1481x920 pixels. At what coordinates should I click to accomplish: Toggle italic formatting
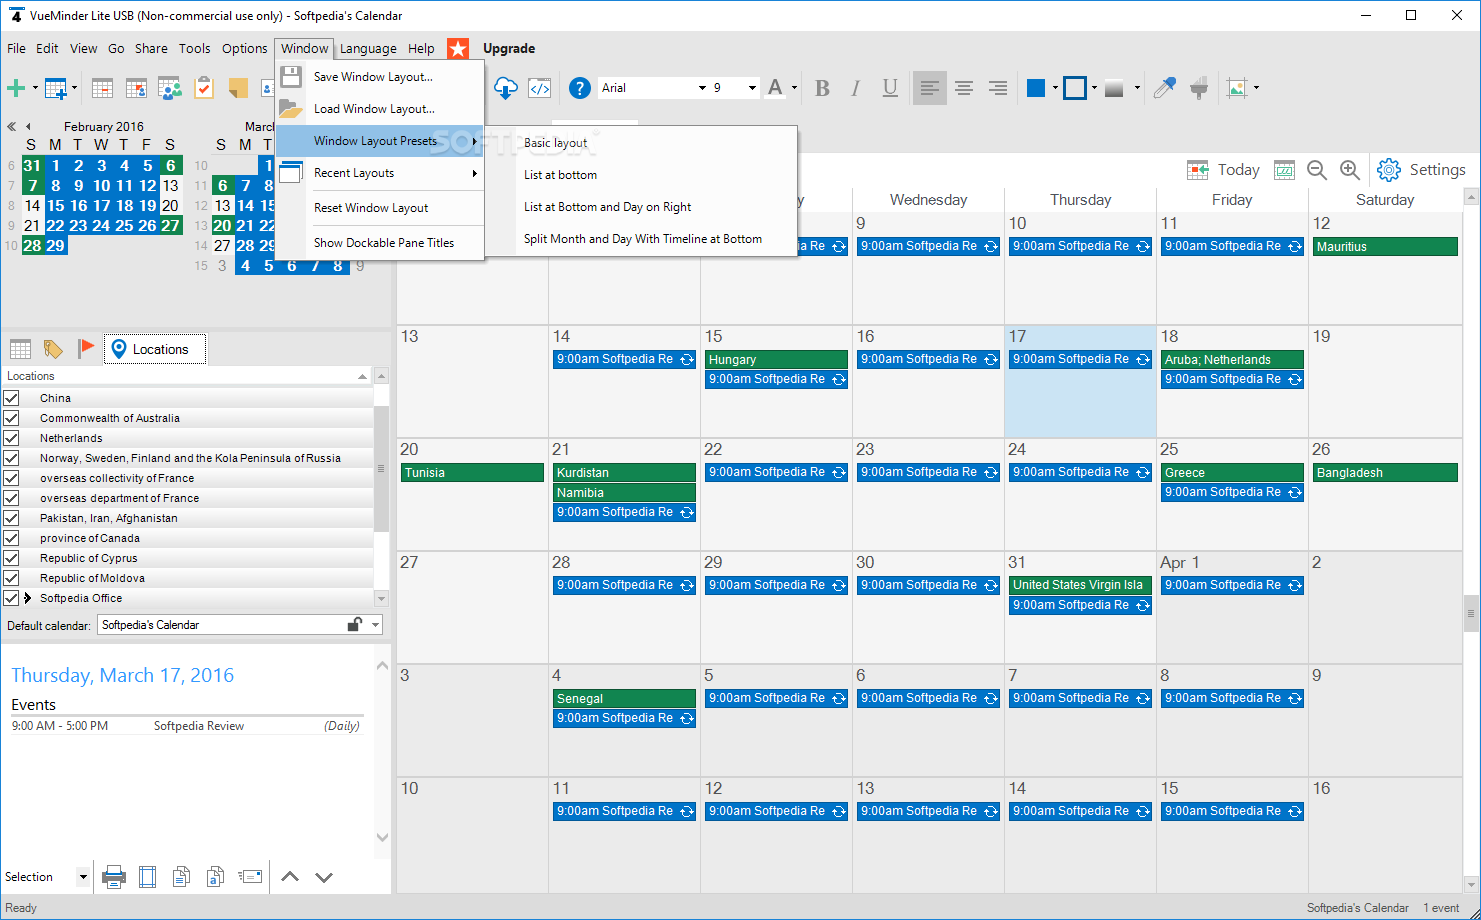855,88
